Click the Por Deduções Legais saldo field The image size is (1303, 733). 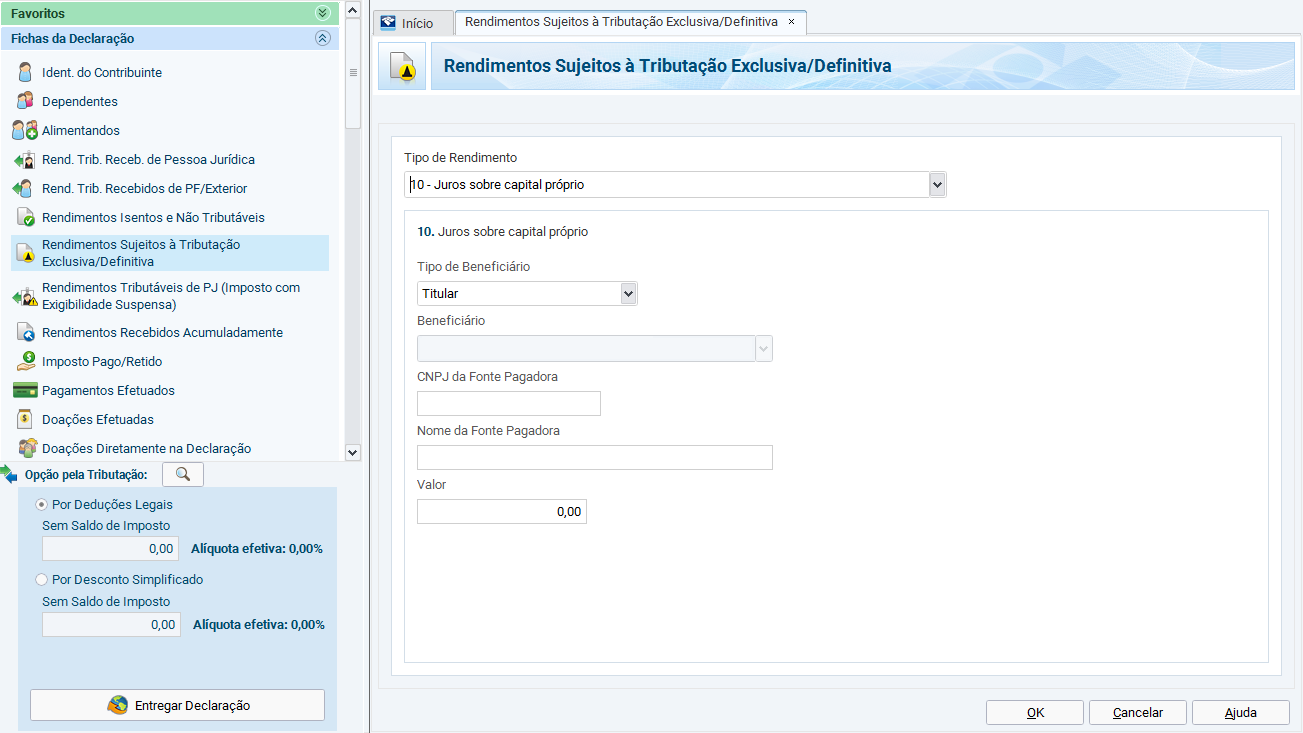[111, 548]
